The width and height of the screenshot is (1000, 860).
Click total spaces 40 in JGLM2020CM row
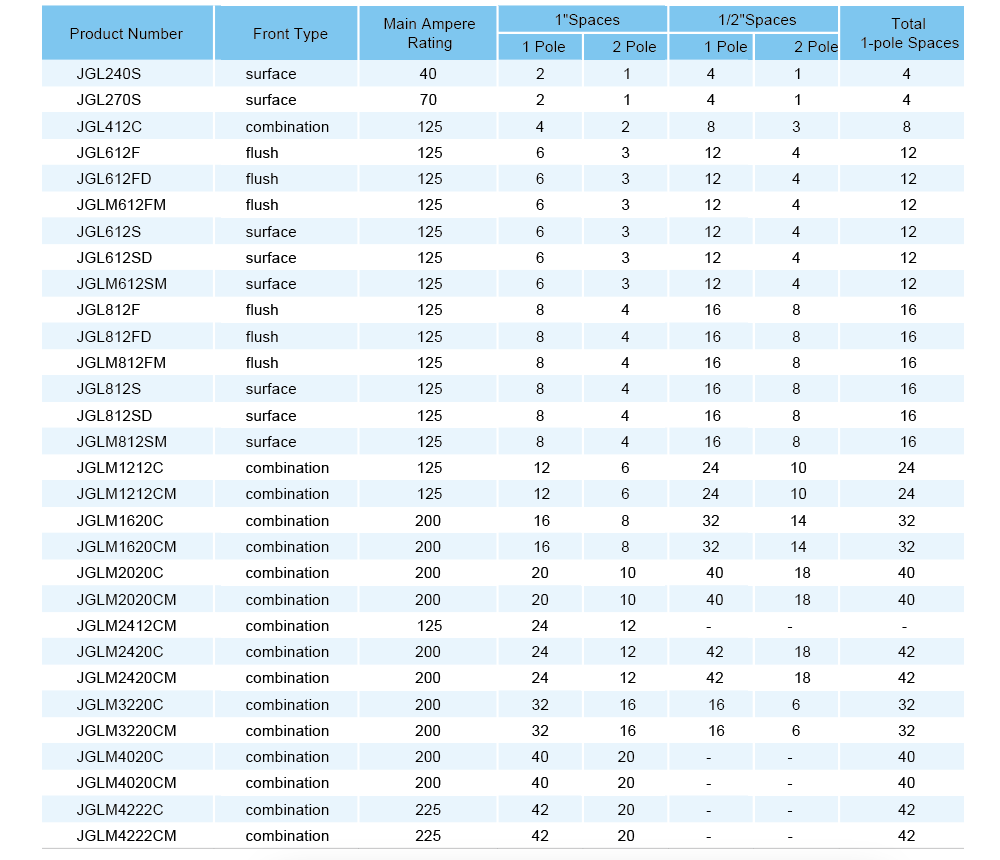[906, 600]
